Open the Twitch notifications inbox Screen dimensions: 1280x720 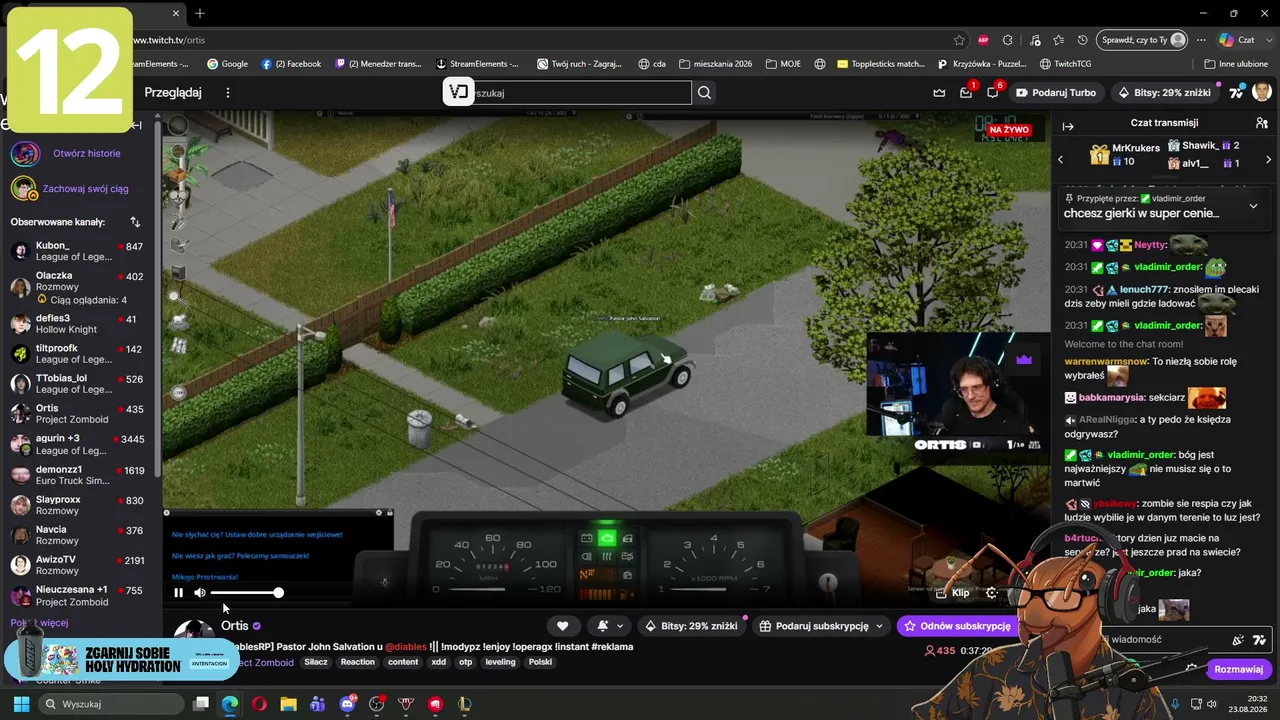(966, 92)
